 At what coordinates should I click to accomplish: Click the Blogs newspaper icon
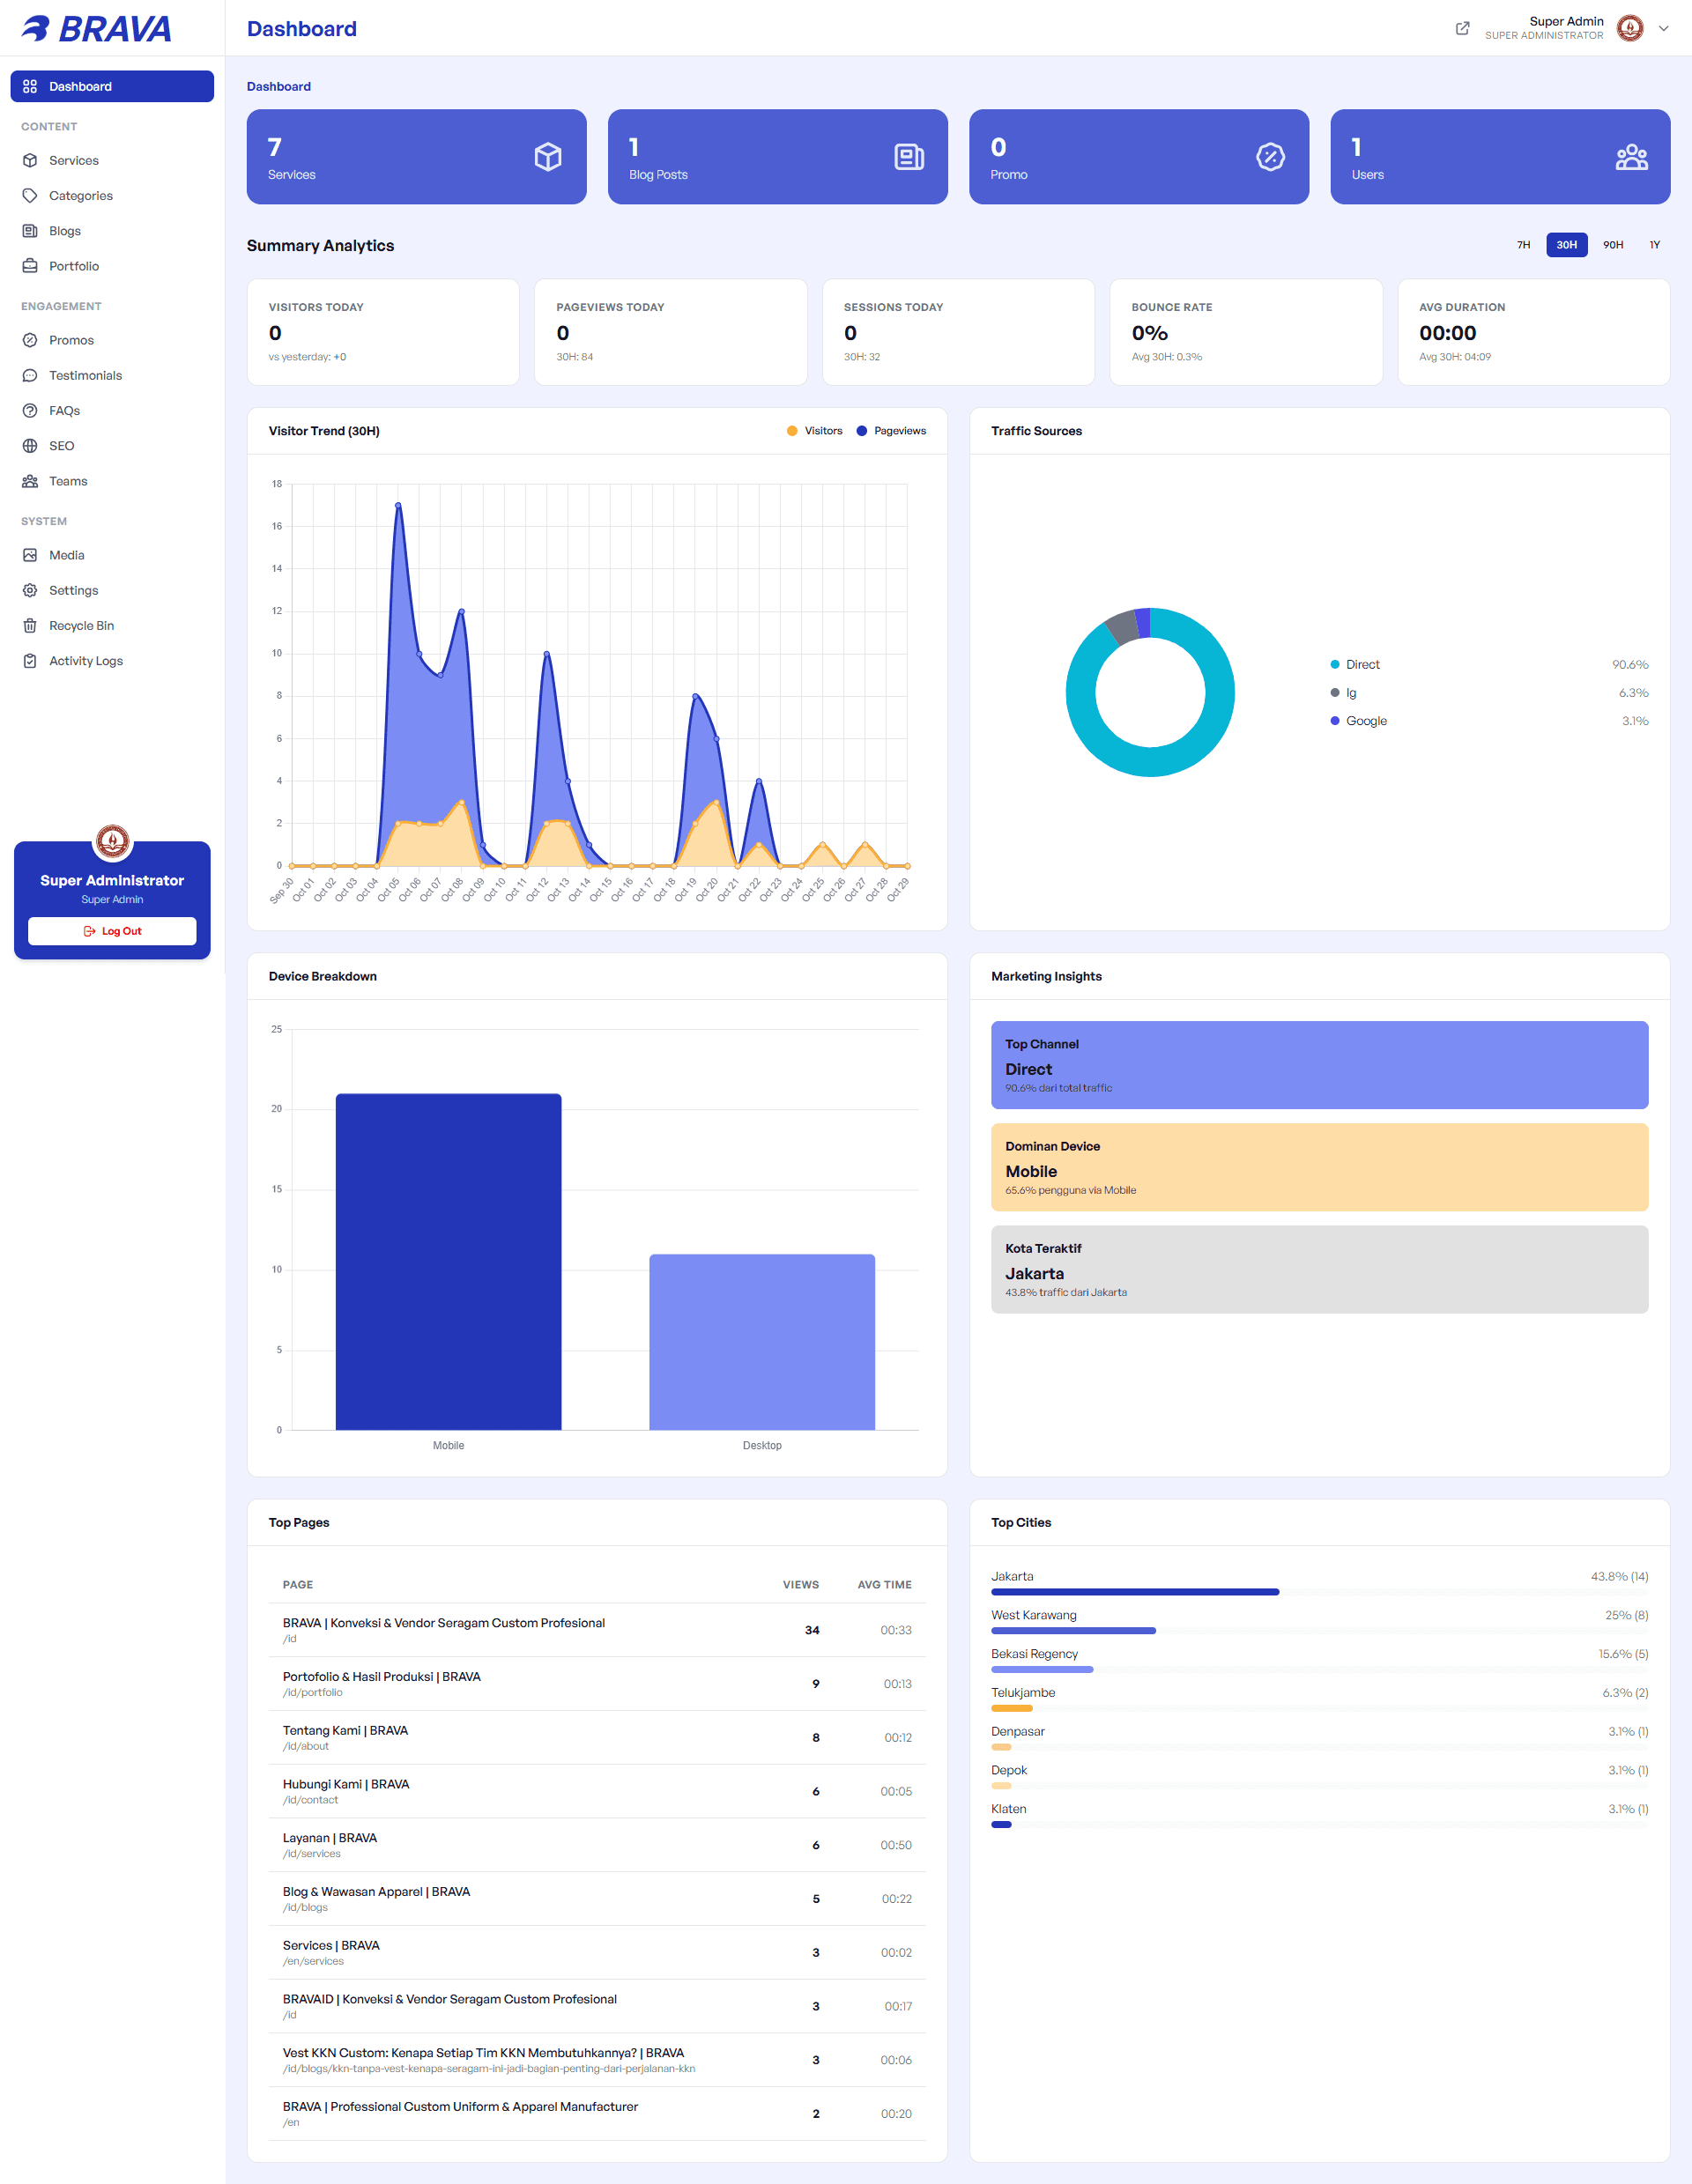click(x=30, y=231)
